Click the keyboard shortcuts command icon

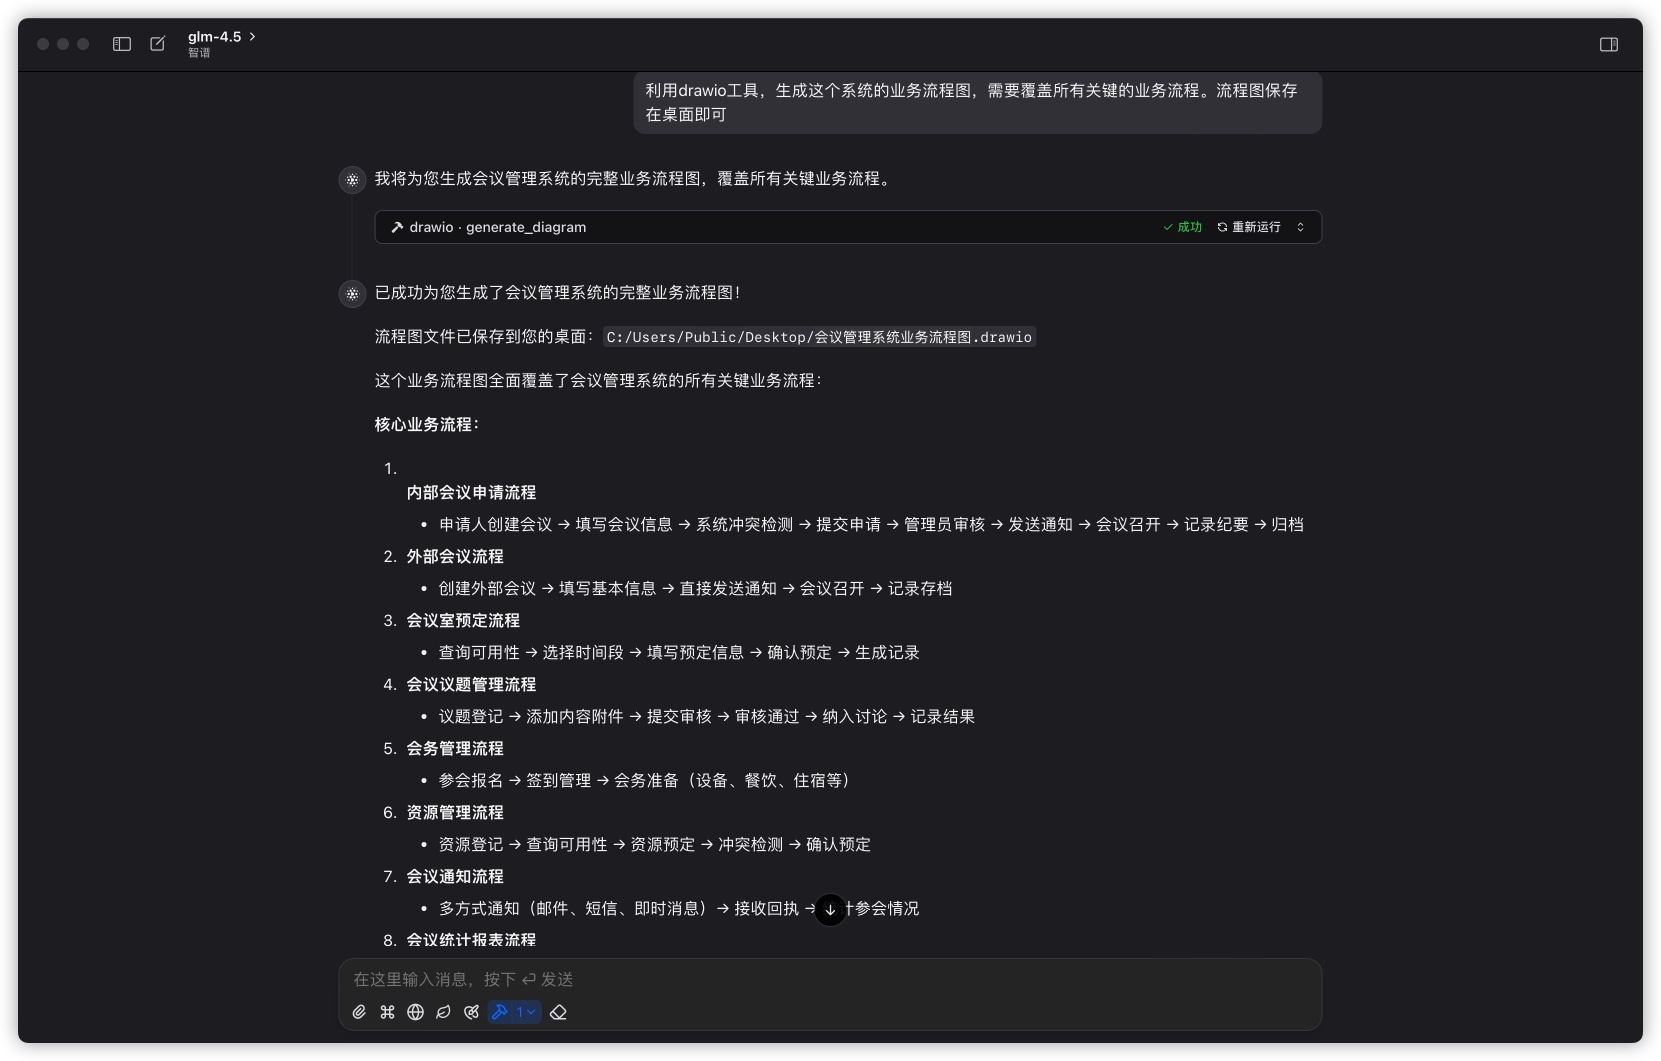coord(387,1012)
